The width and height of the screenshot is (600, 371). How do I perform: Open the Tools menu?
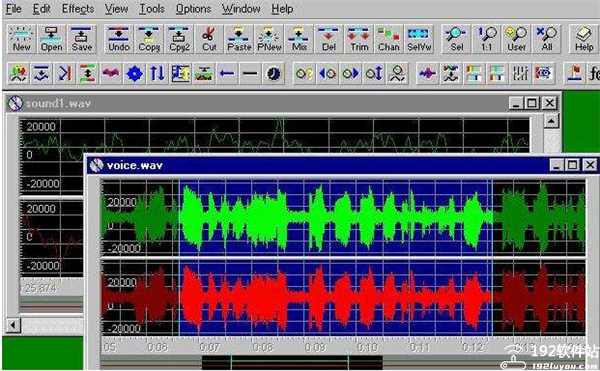coord(152,9)
